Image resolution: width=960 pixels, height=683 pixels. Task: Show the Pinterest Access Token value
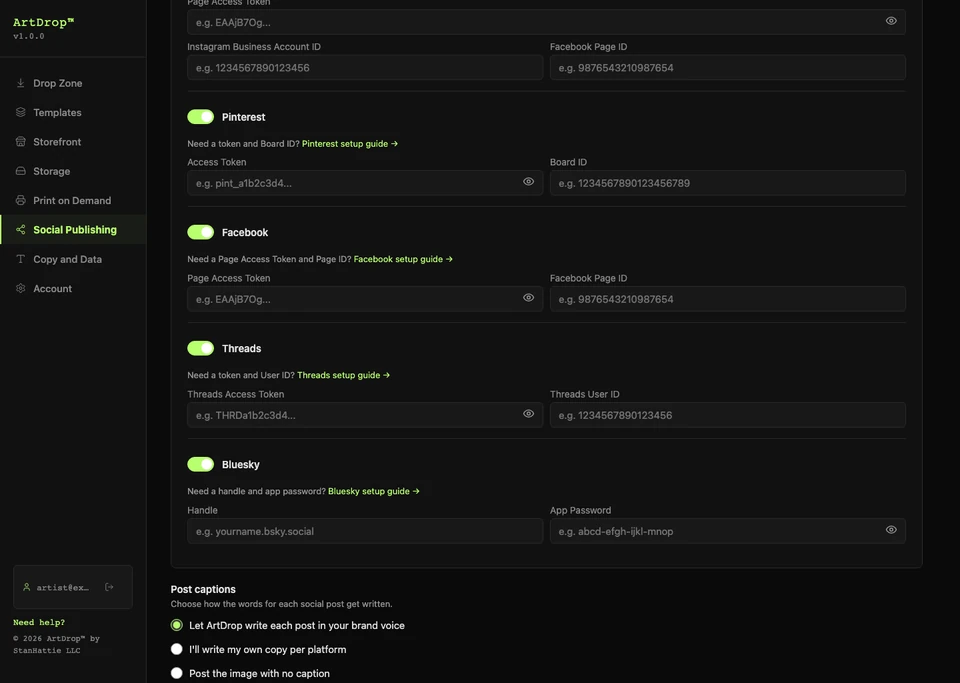pos(528,182)
